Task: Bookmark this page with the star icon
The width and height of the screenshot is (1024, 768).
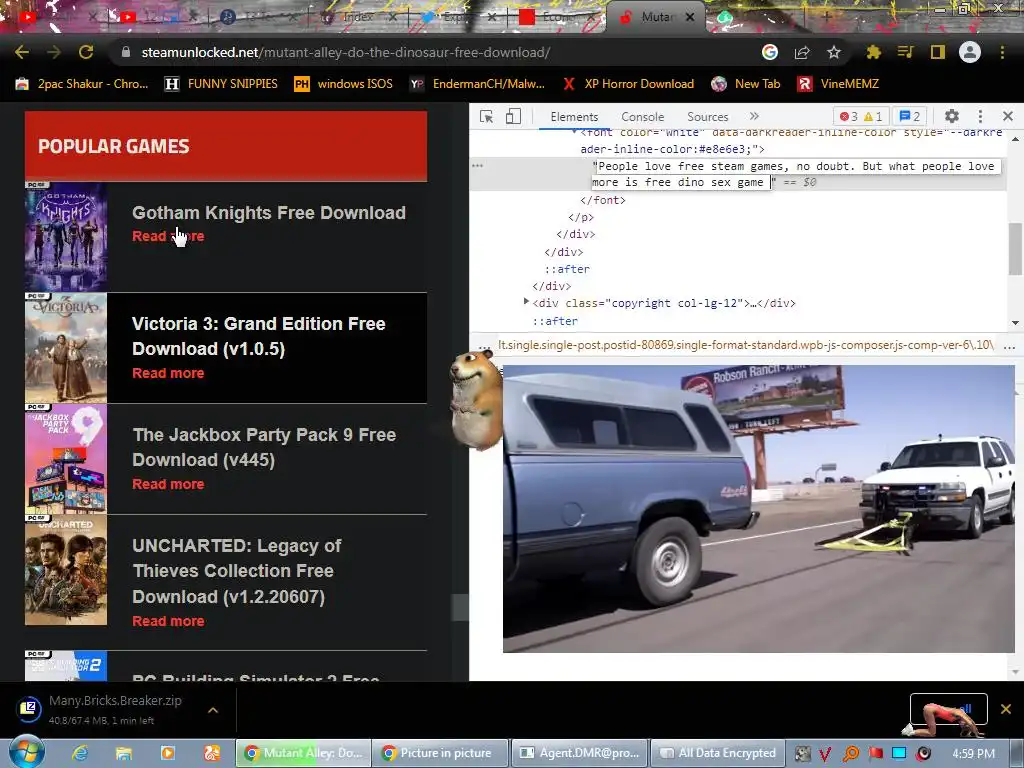Action: tap(834, 52)
